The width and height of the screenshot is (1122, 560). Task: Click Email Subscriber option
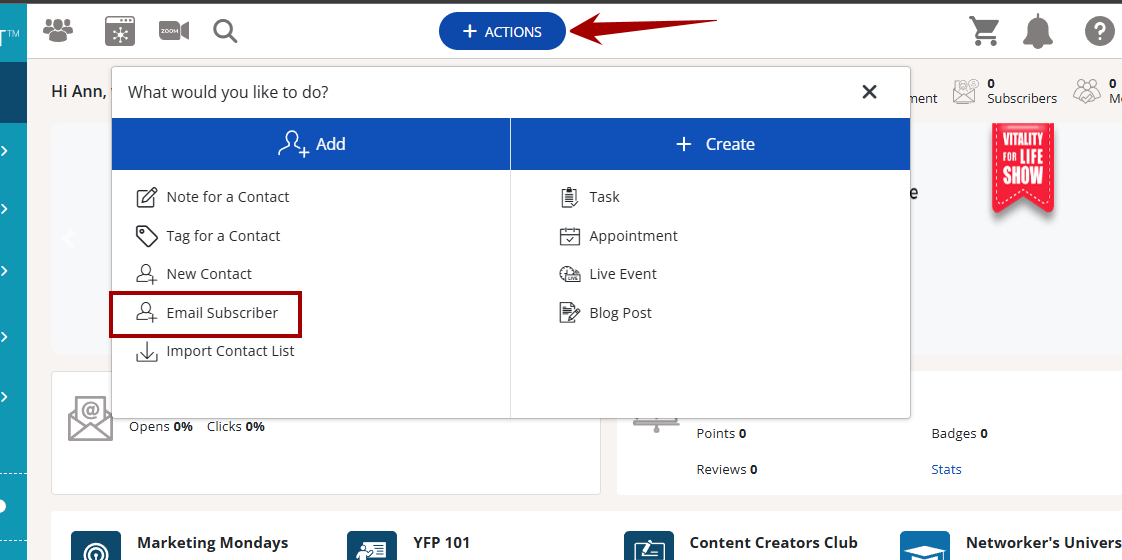(x=221, y=313)
